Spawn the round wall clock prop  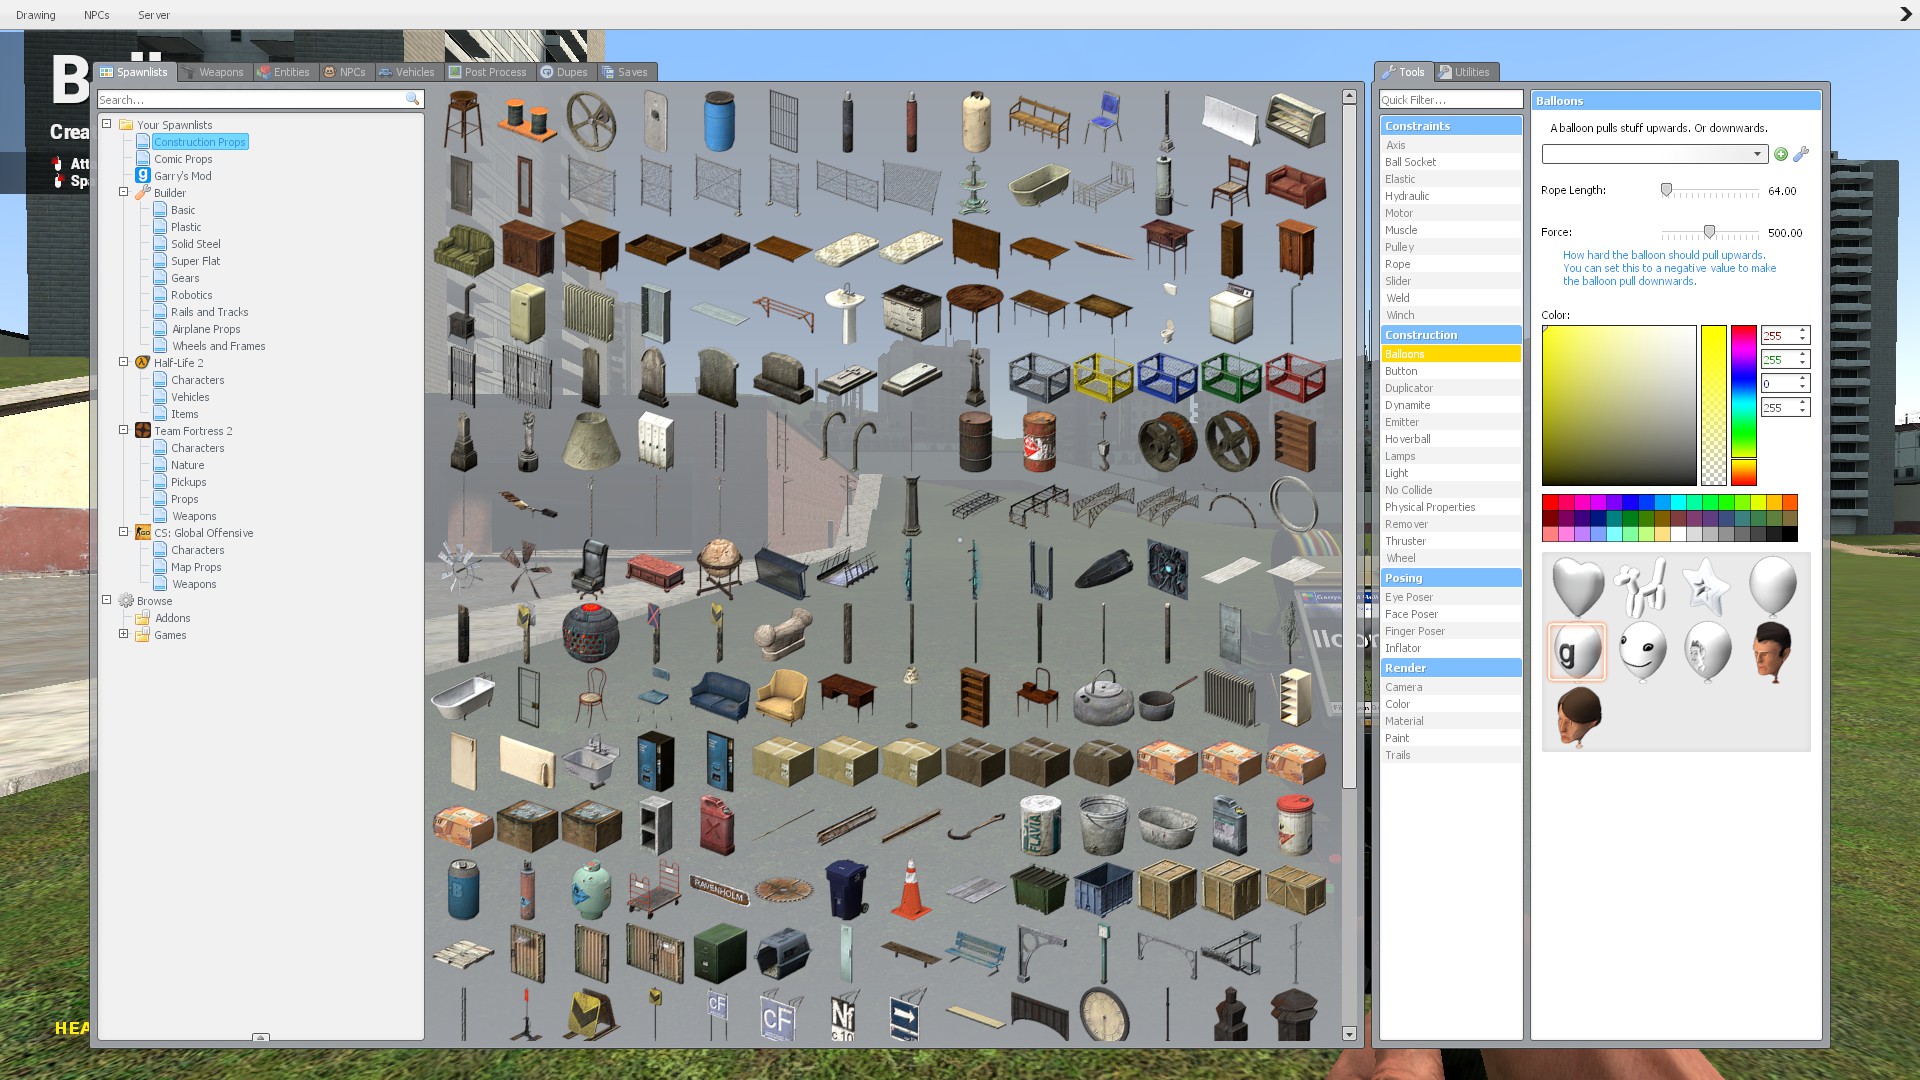(x=1103, y=1016)
